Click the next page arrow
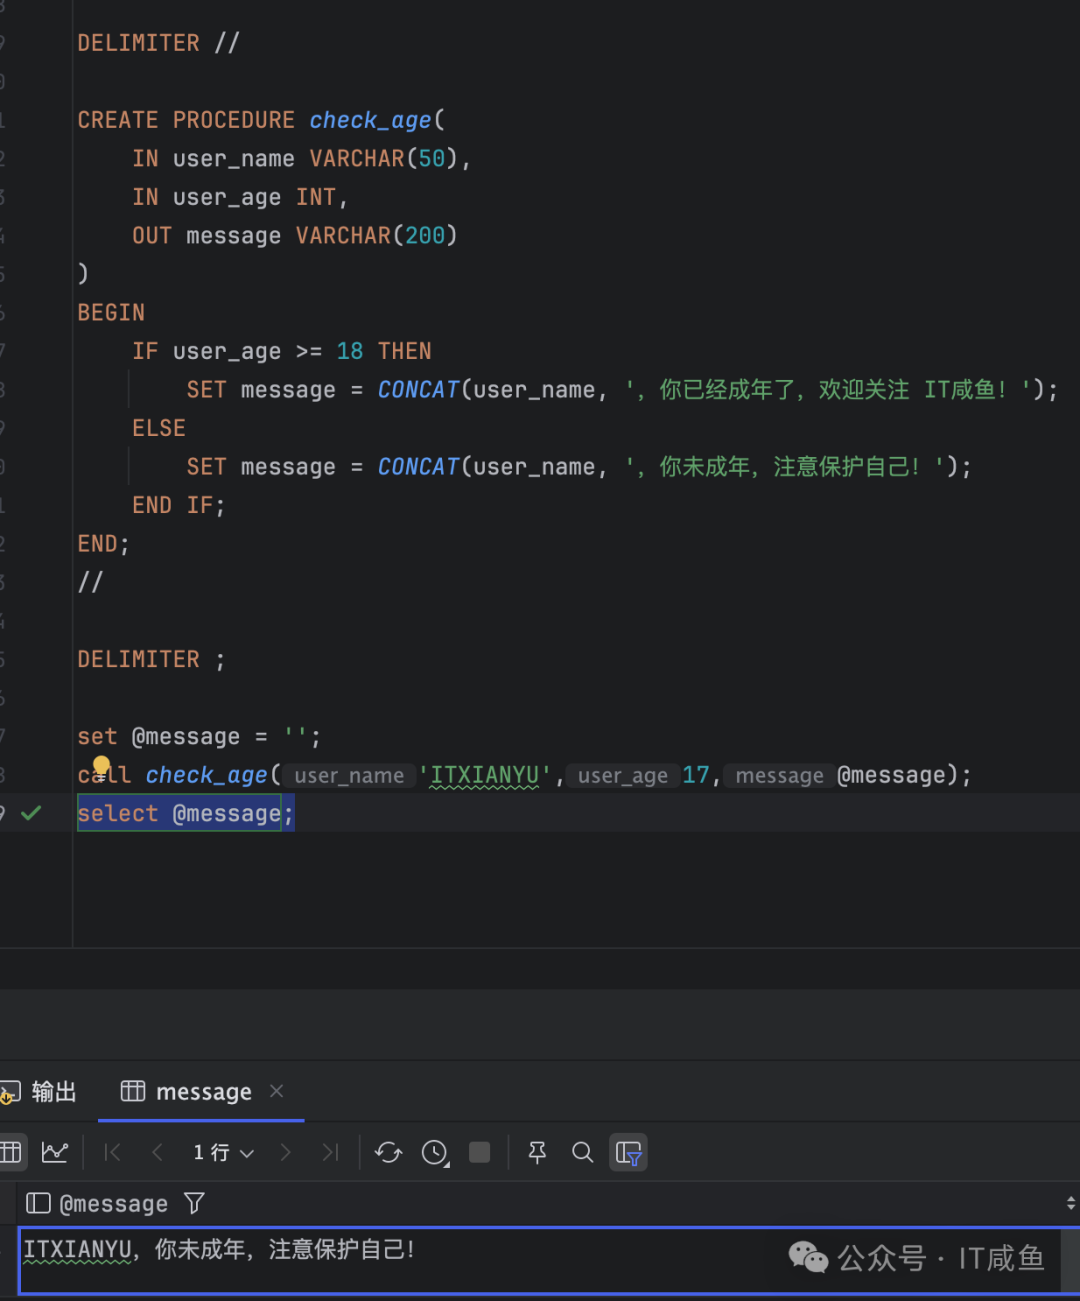The height and width of the screenshot is (1301, 1080). point(286,1152)
